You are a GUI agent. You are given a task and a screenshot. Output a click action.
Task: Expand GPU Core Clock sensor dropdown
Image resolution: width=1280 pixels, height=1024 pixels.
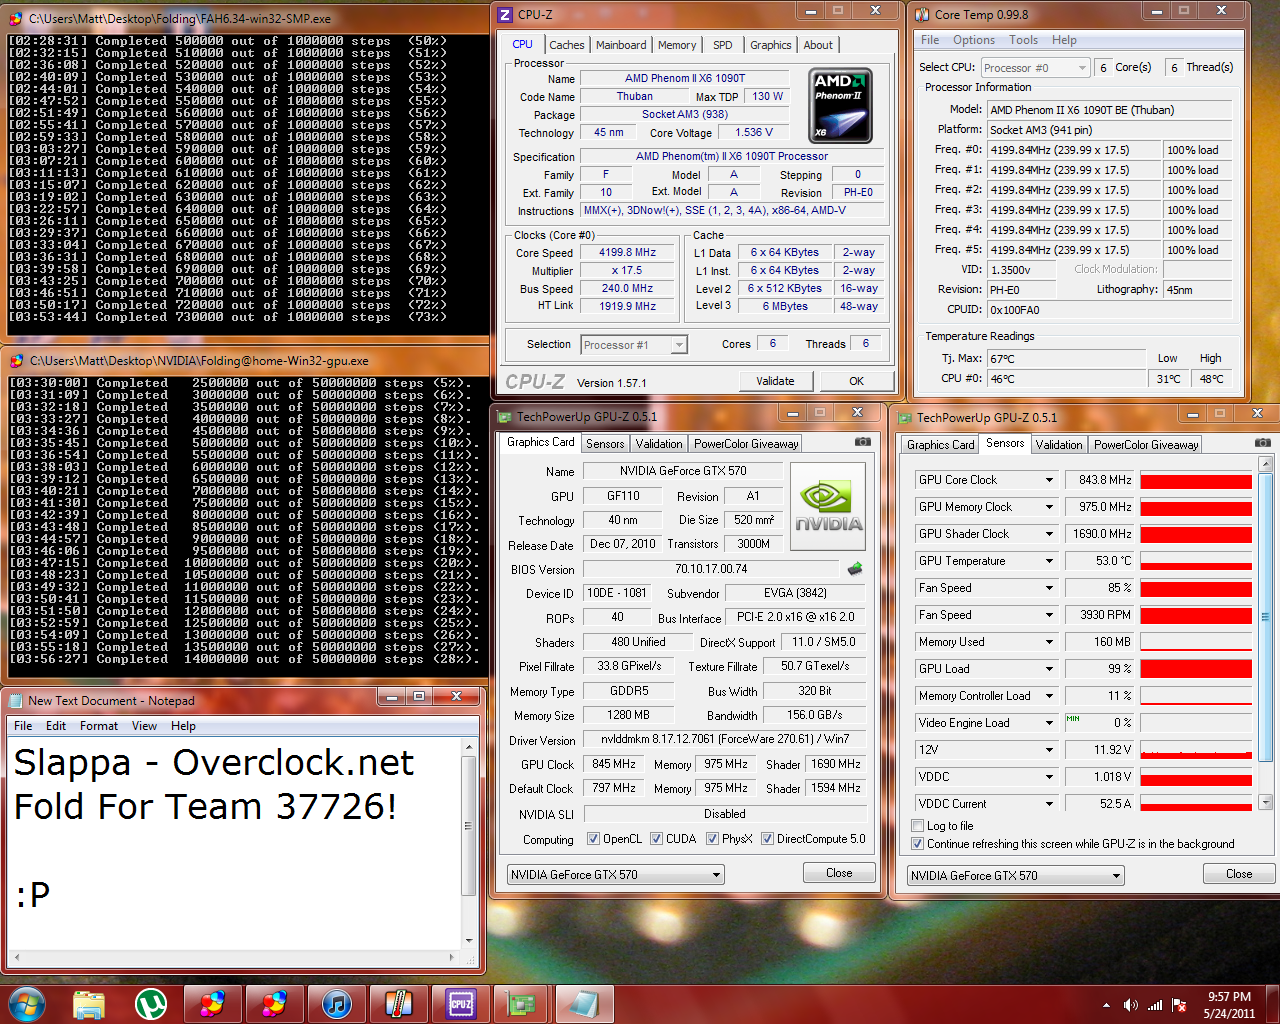(1049, 480)
